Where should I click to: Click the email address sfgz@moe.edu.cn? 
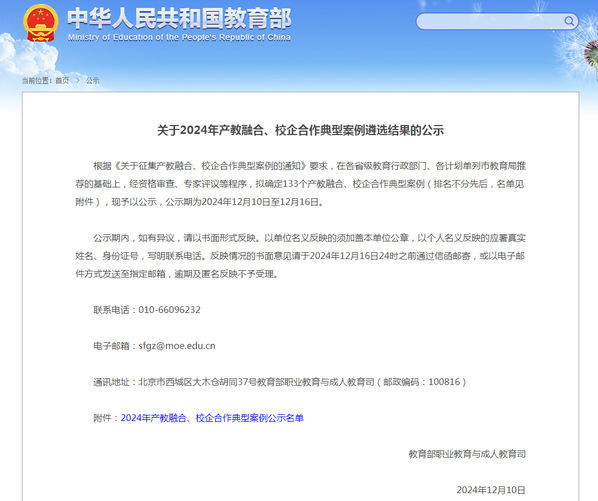pyautogui.click(x=177, y=346)
